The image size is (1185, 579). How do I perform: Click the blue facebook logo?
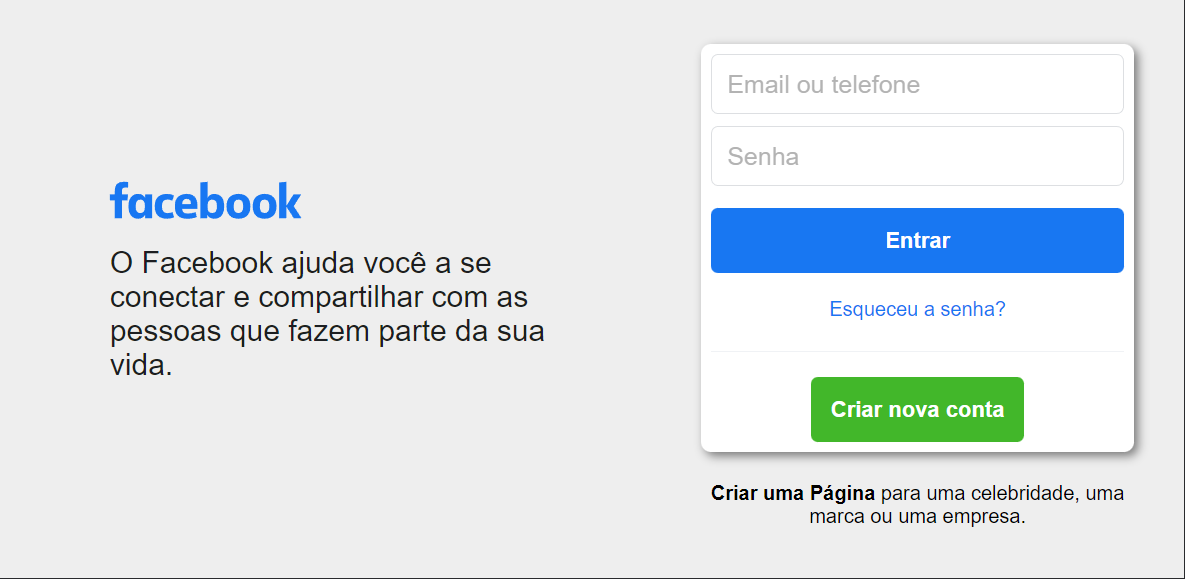(x=206, y=200)
